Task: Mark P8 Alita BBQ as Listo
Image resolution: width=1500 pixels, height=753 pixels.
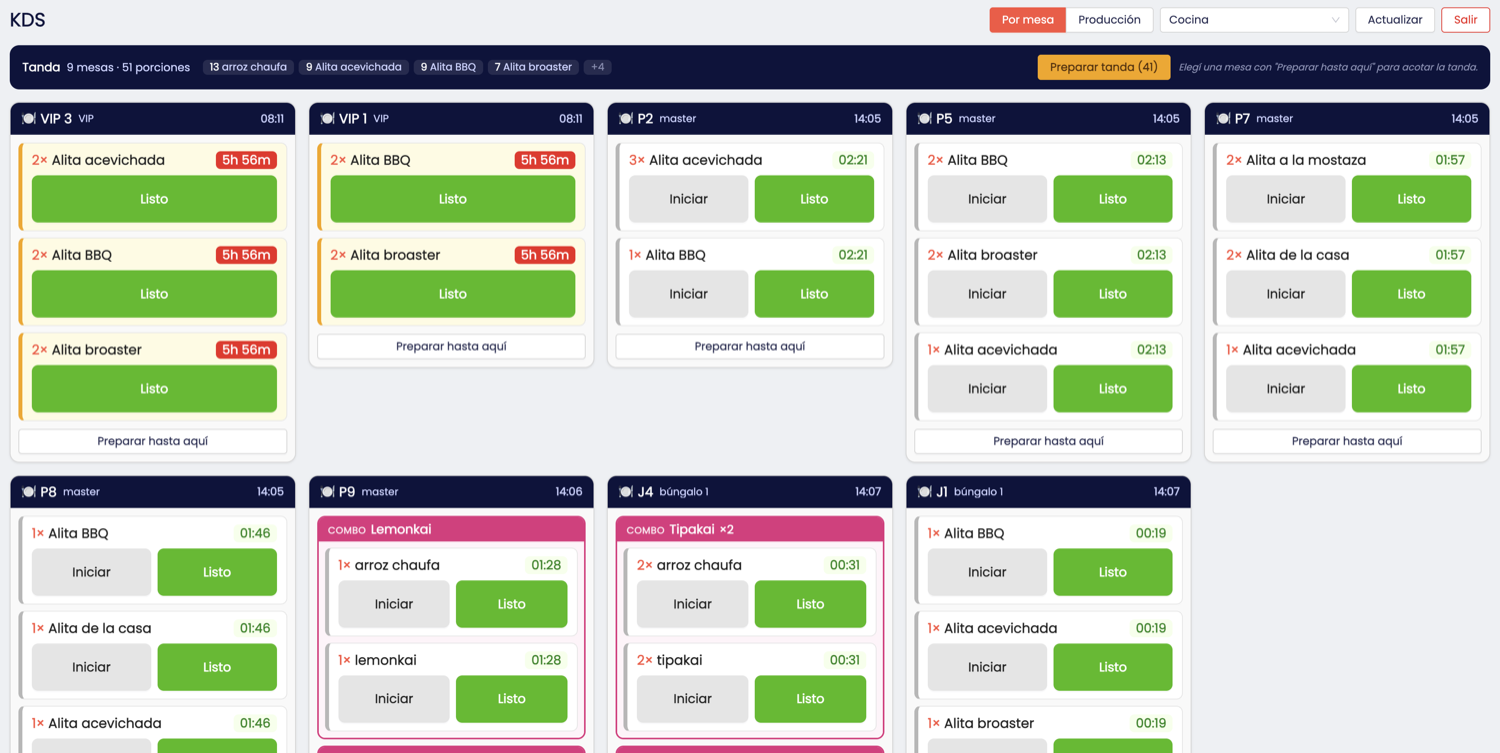Action: (217, 572)
